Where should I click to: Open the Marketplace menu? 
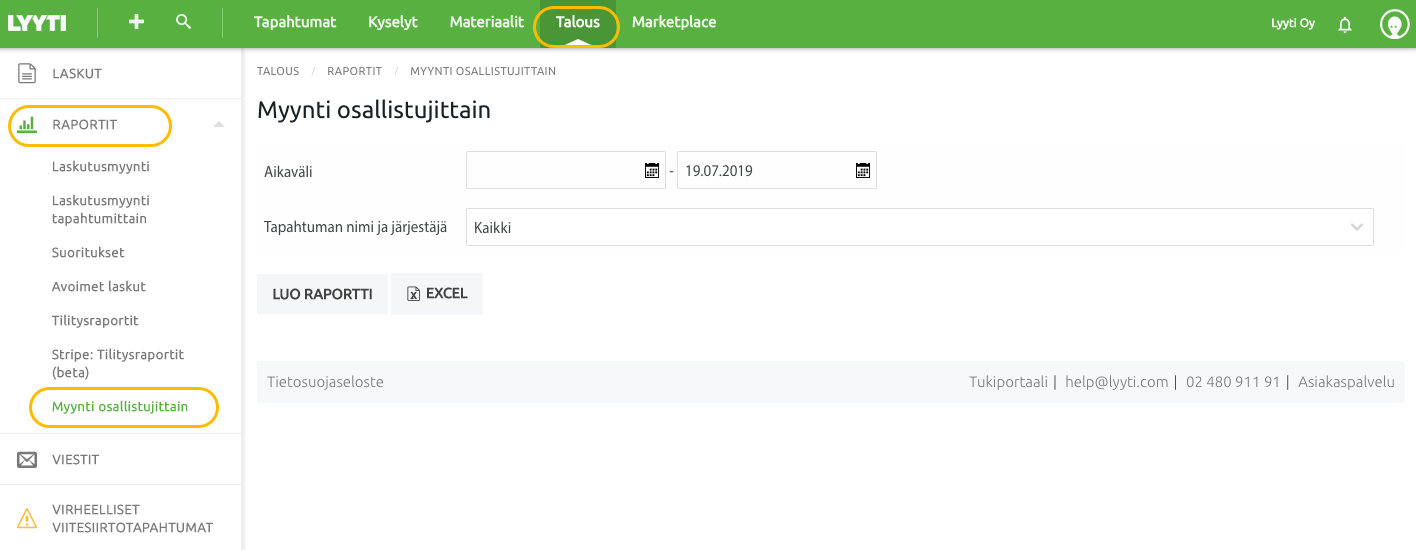pos(674,22)
